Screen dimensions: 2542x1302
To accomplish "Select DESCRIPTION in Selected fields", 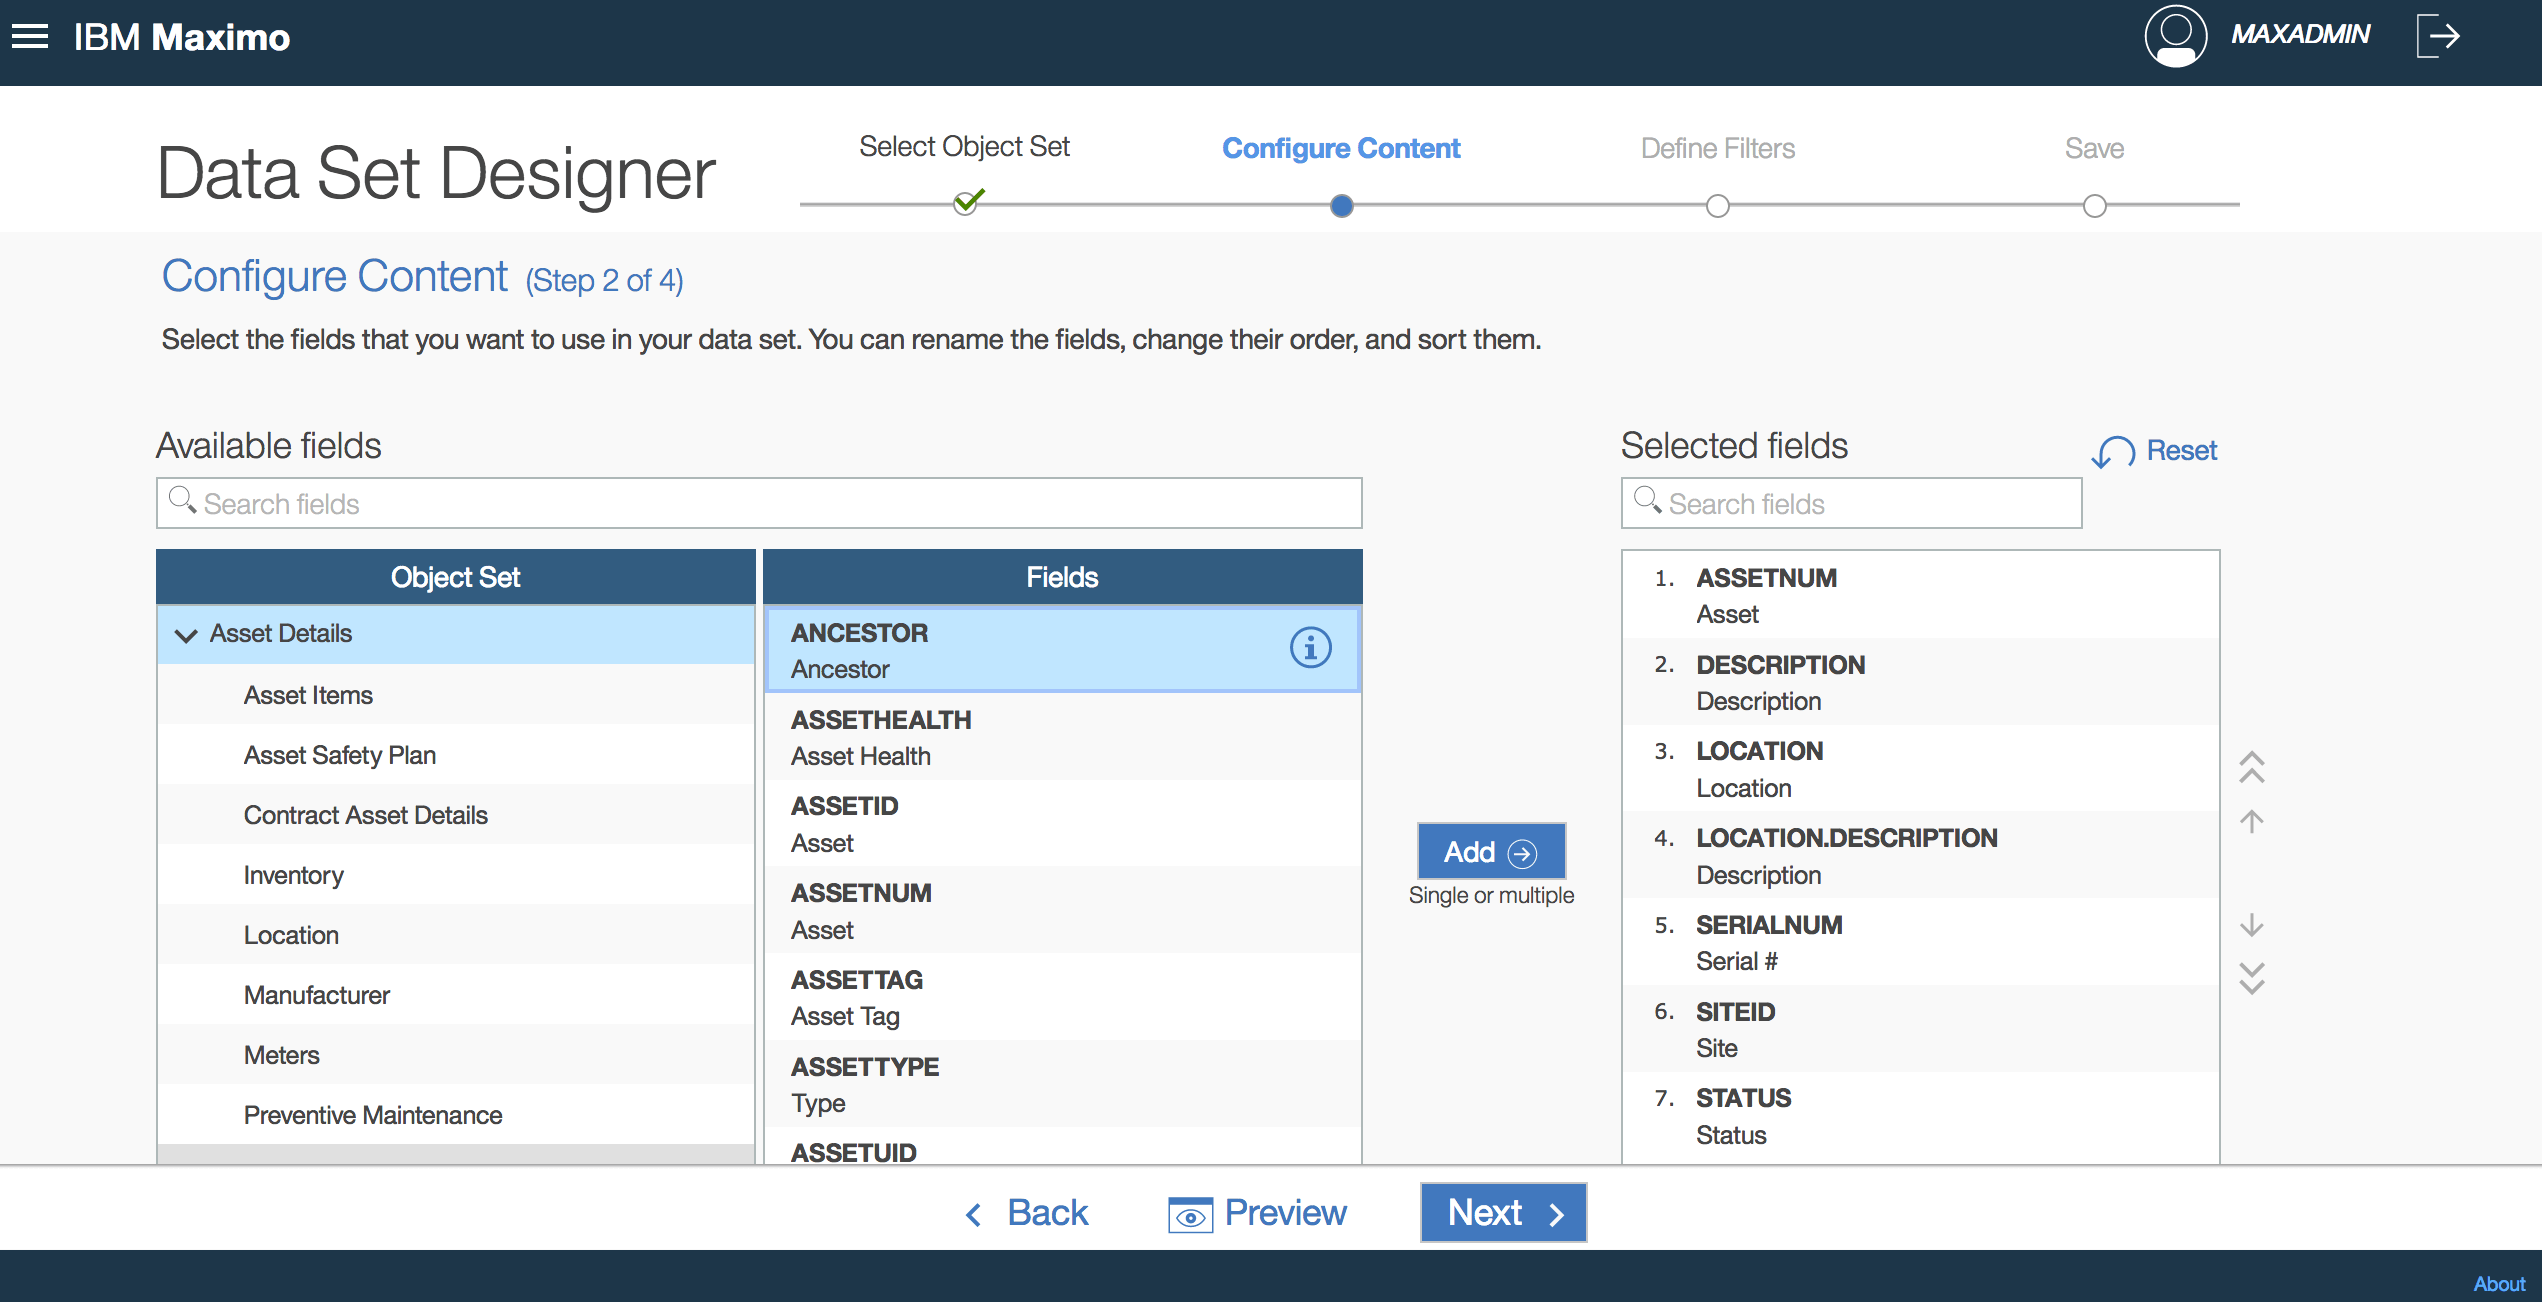I will click(x=1920, y=683).
